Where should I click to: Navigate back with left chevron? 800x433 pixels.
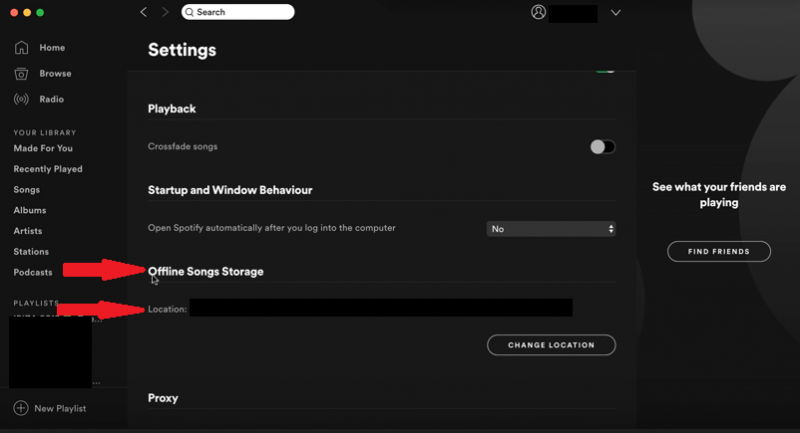click(143, 12)
